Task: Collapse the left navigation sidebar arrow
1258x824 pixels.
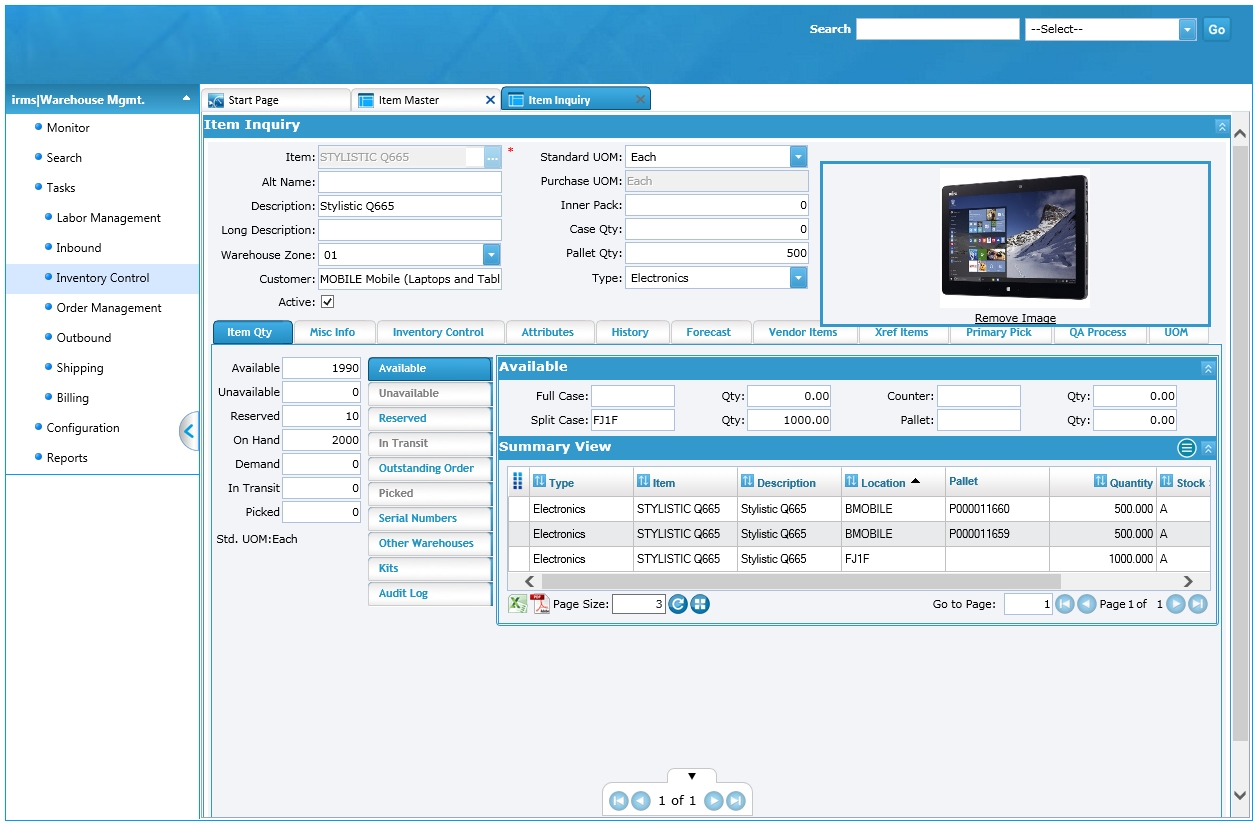Action: click(189, 432)
